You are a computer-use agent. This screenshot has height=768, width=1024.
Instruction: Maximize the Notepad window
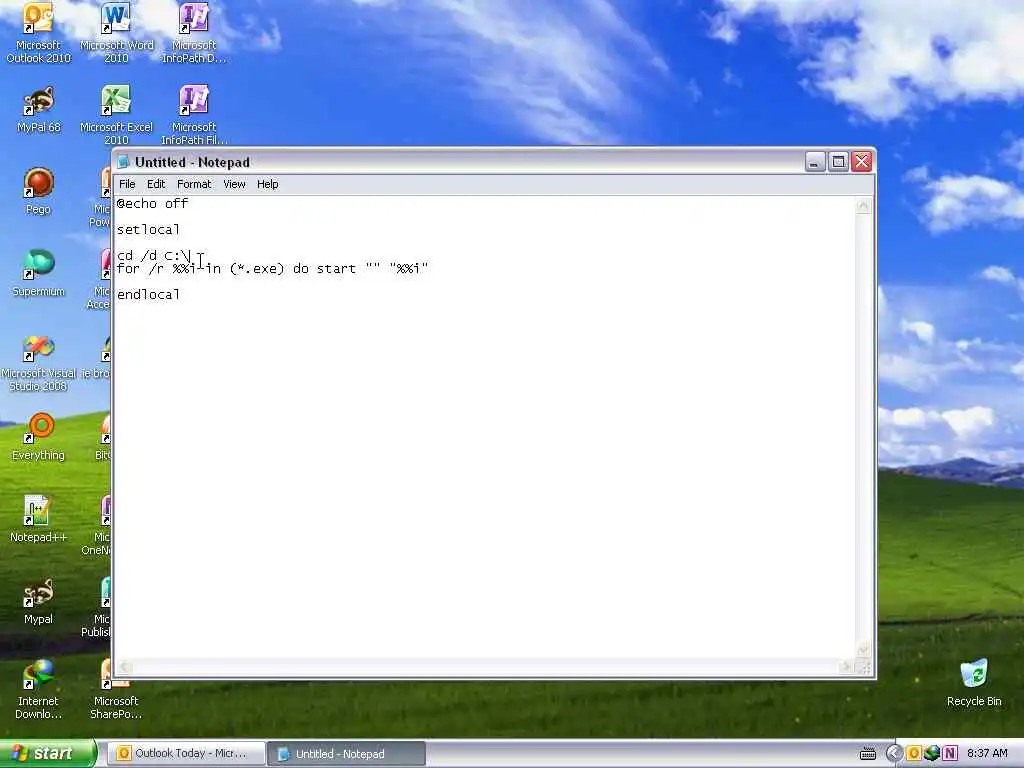click(x=839, y=161)
